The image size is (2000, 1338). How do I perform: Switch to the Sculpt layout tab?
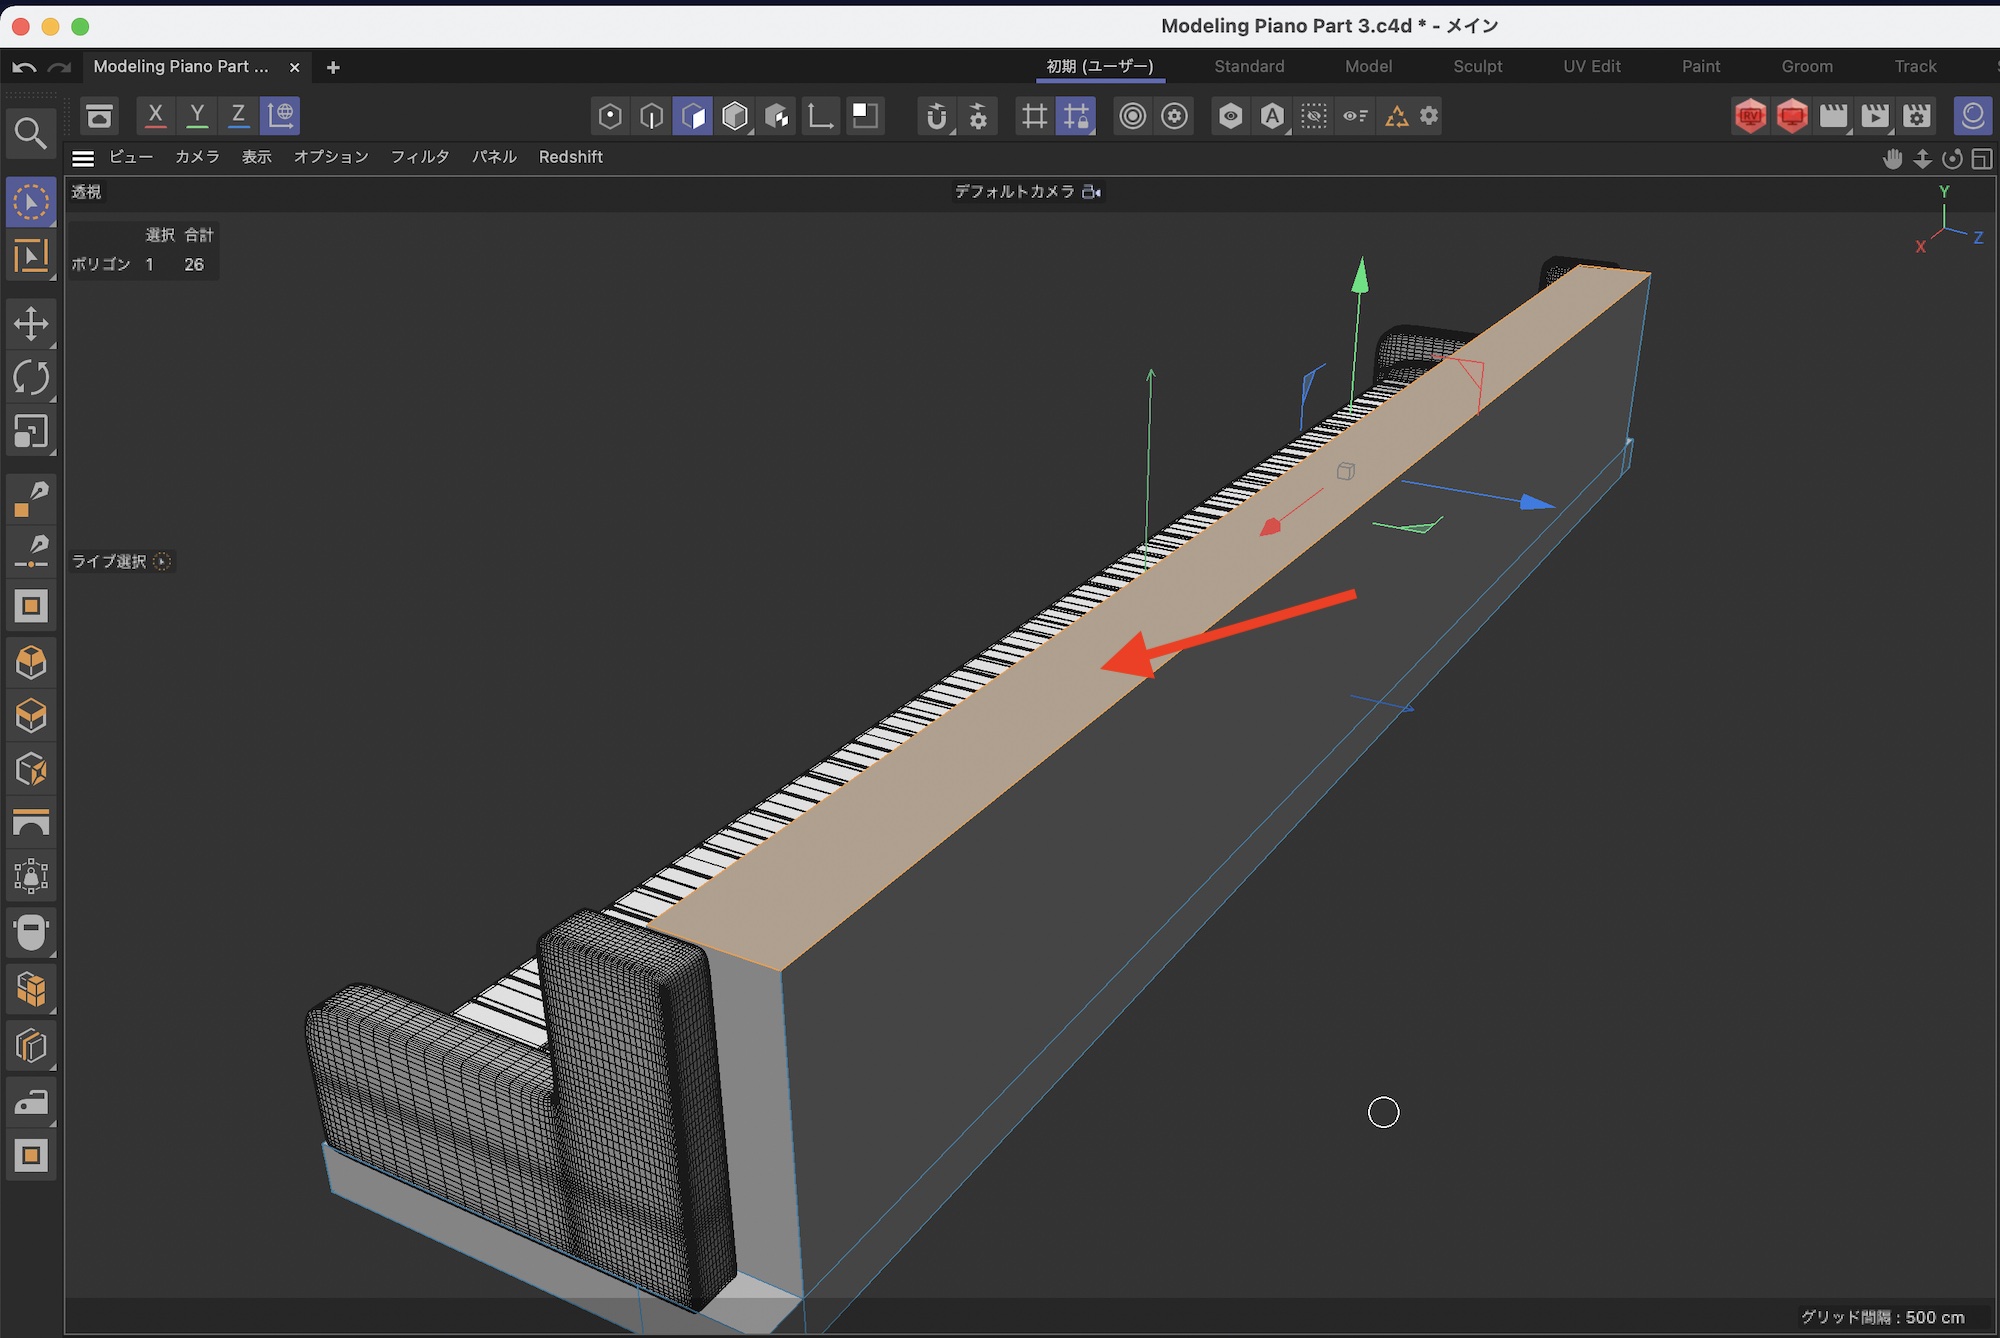pos(1477,66)
